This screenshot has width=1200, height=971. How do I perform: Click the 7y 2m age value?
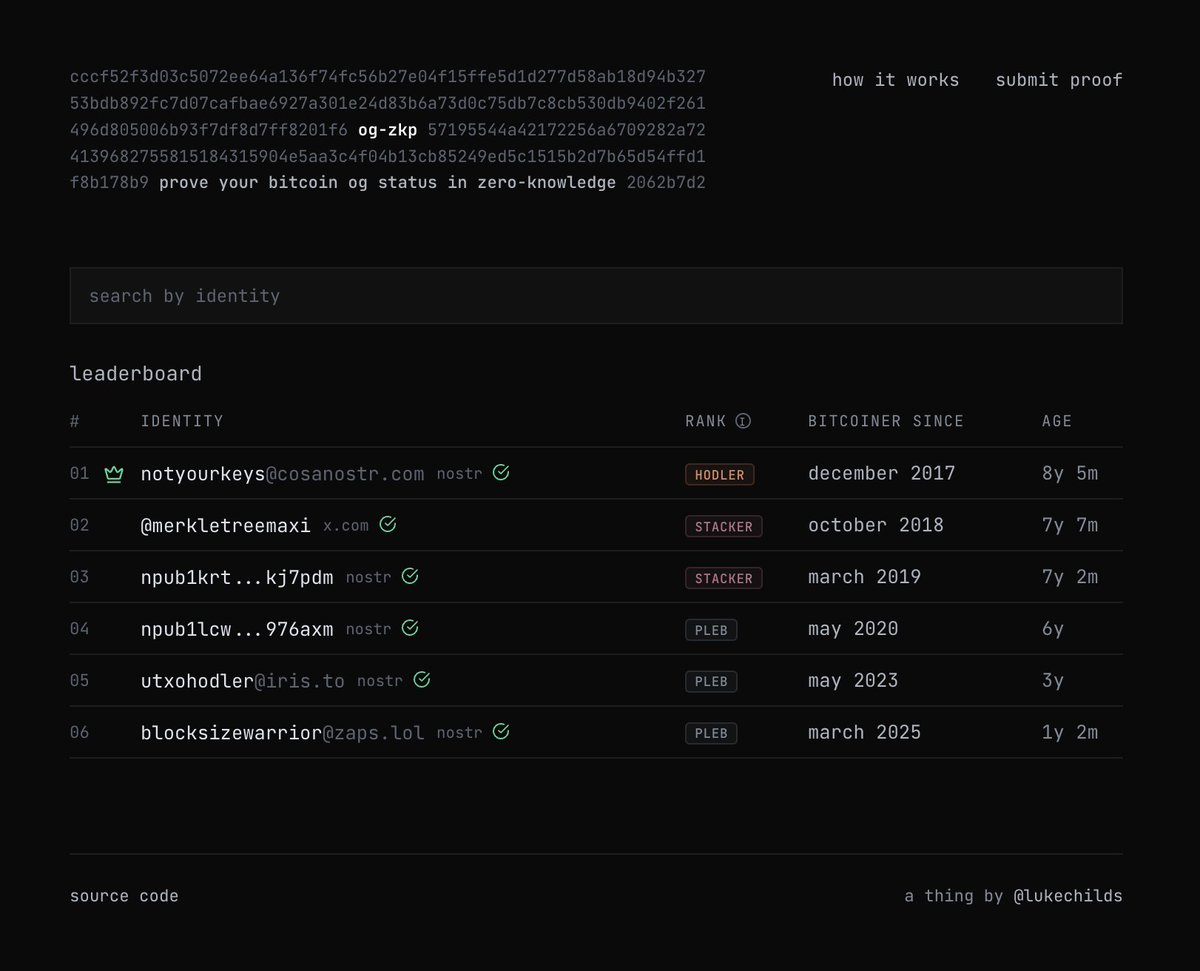pos(1070,577)
